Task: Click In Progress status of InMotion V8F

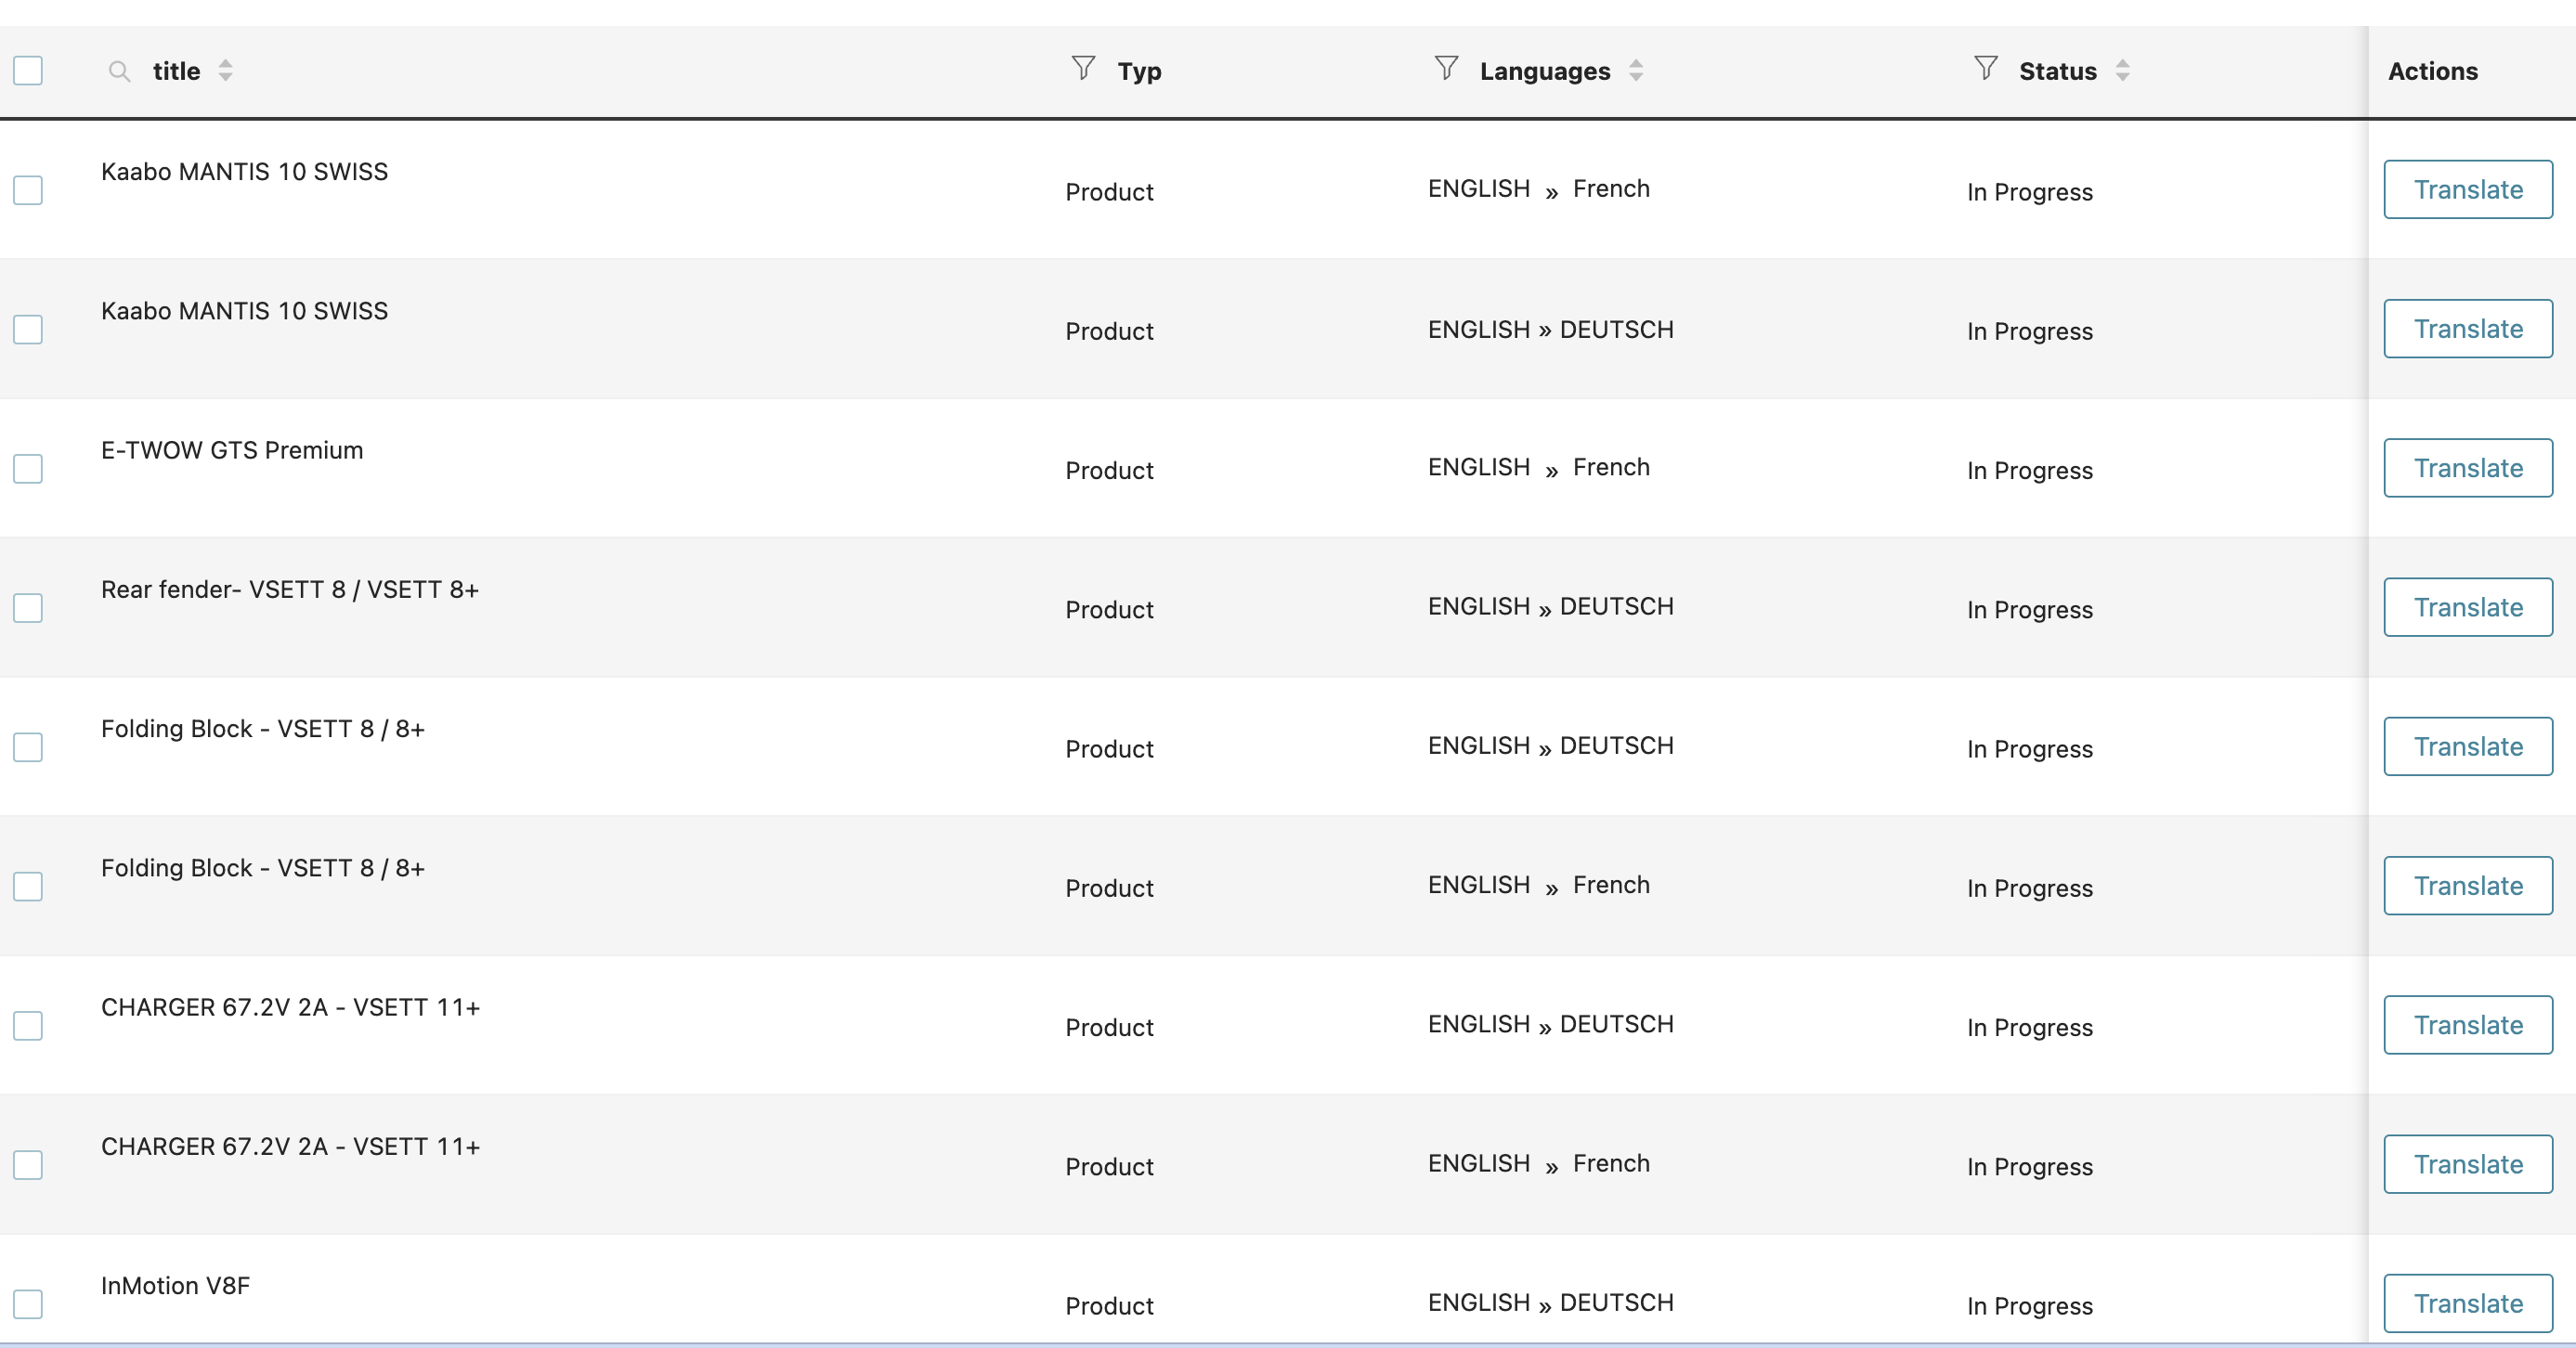Action: click(x=2029, y=1305)
